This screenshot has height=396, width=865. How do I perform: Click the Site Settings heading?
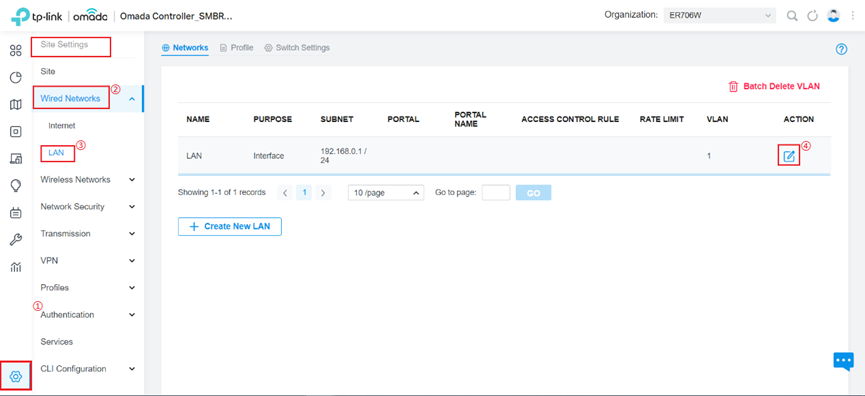tap(64, 45)
